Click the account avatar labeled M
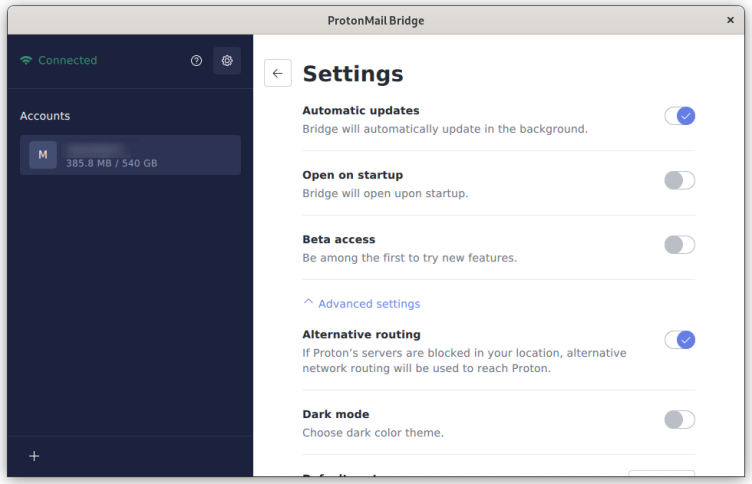 [43, 155]
